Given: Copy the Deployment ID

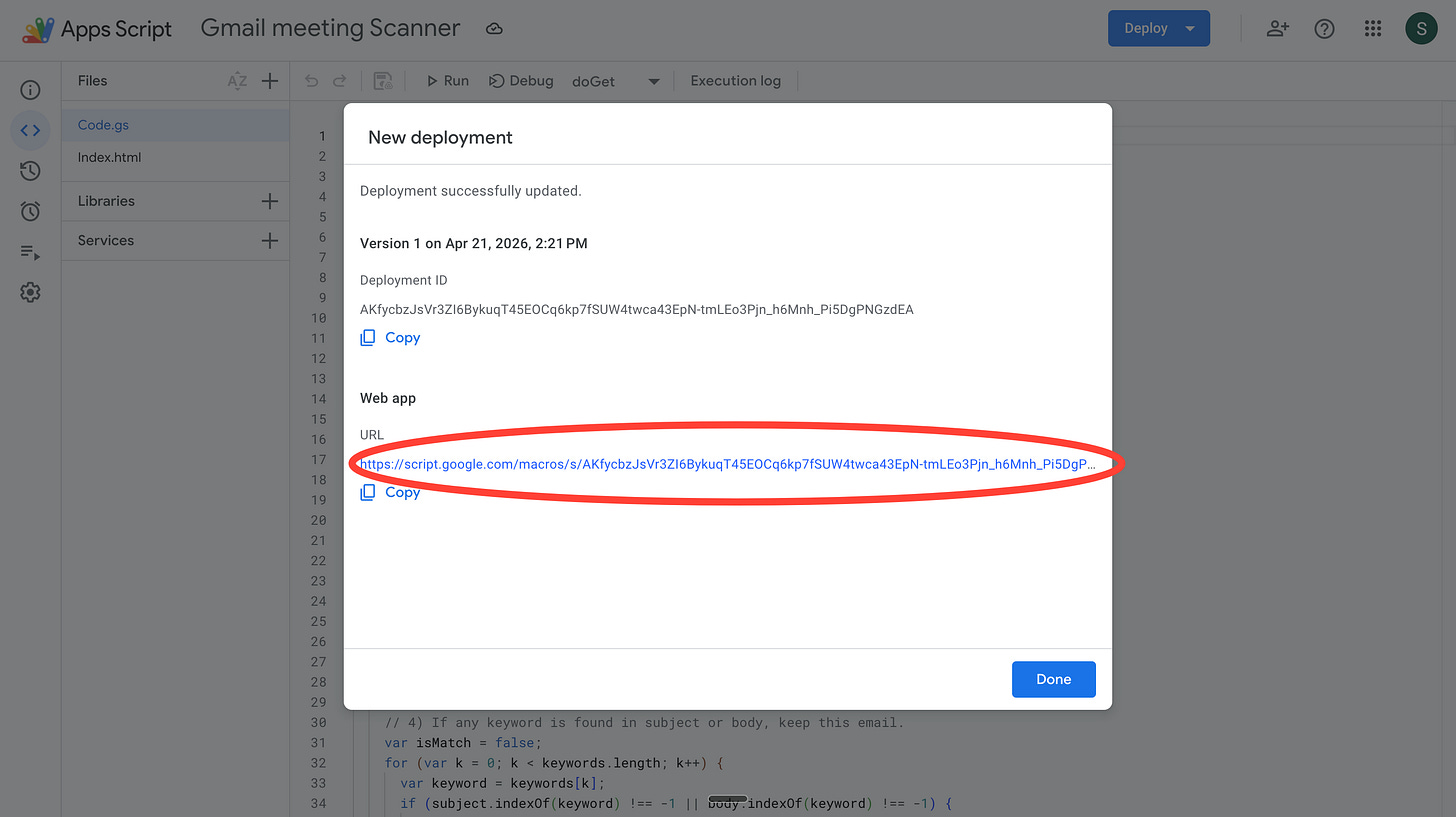Looking at the screenshot, I should click(x=390, y=338).
